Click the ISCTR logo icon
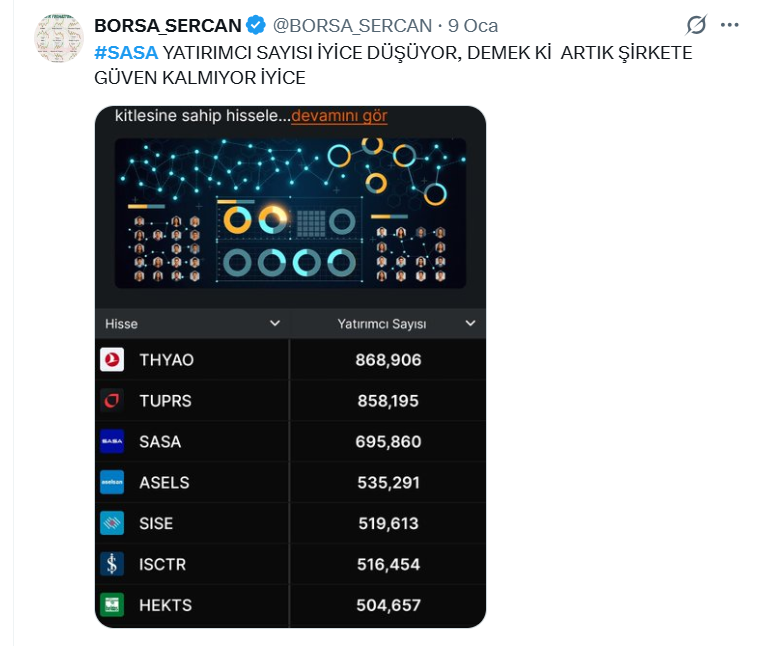This screenshot has width=759, height=646. pyautogui.click(x=112, y=564)
